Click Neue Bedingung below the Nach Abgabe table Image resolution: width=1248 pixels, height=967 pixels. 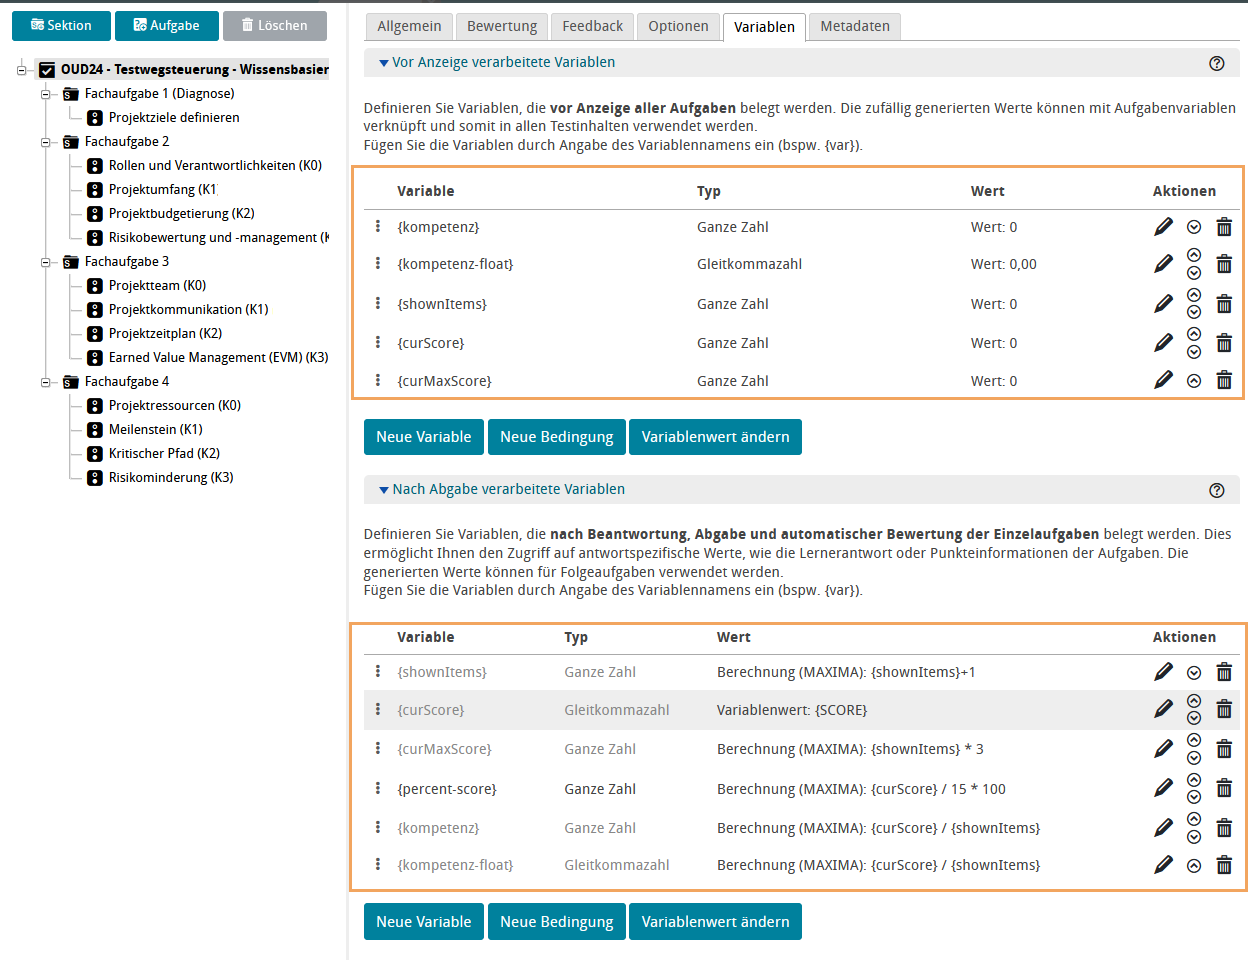coord(557,922)
